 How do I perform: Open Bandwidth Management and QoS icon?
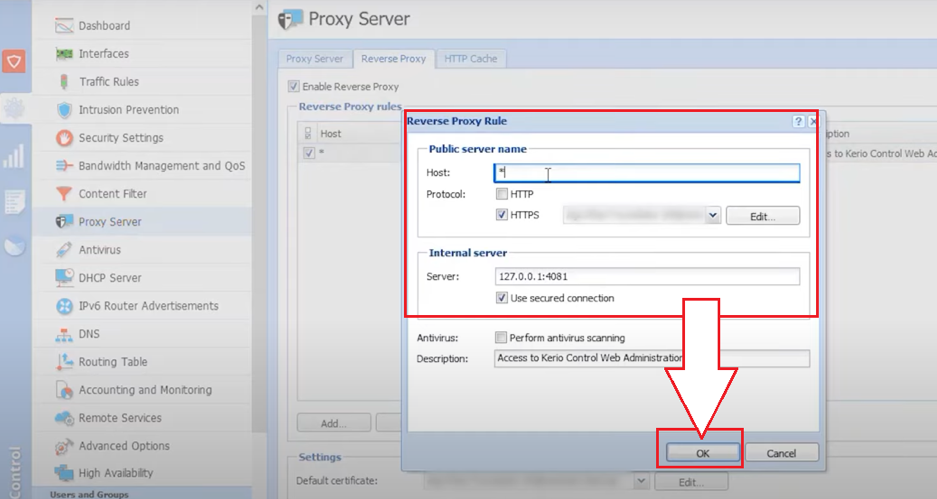point(64,166)
